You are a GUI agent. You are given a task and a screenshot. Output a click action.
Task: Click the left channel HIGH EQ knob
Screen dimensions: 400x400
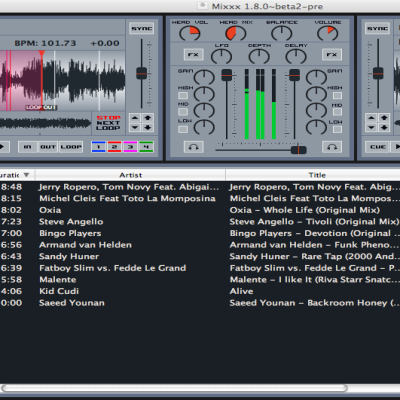204,94
